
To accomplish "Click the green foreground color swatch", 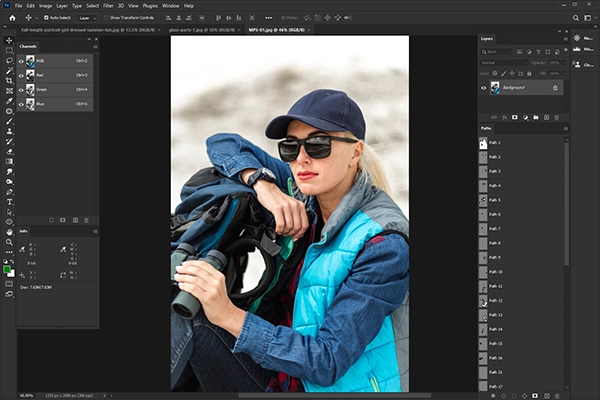I will pos(7,269).
